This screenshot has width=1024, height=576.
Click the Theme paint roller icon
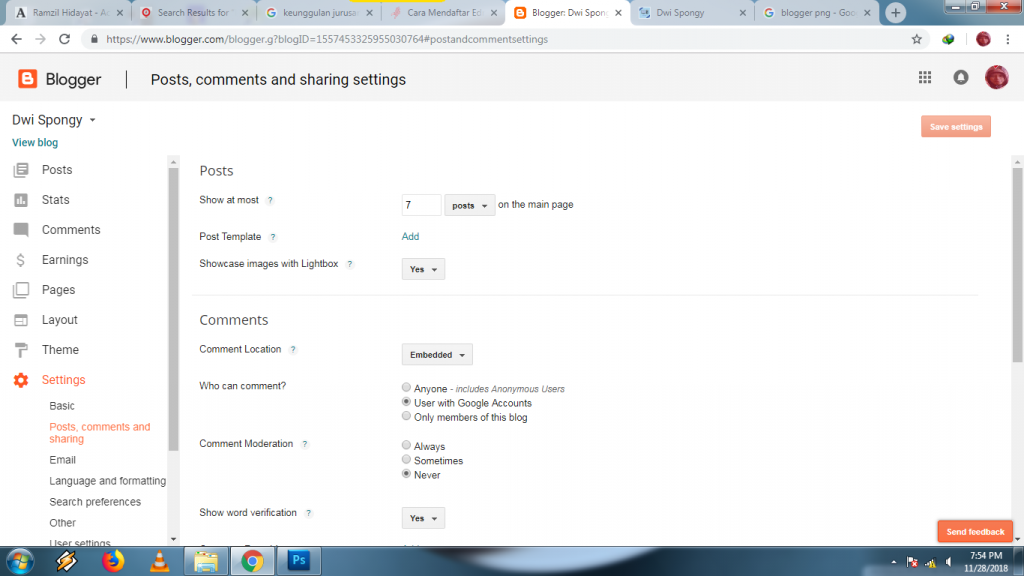tap(21, 350)
